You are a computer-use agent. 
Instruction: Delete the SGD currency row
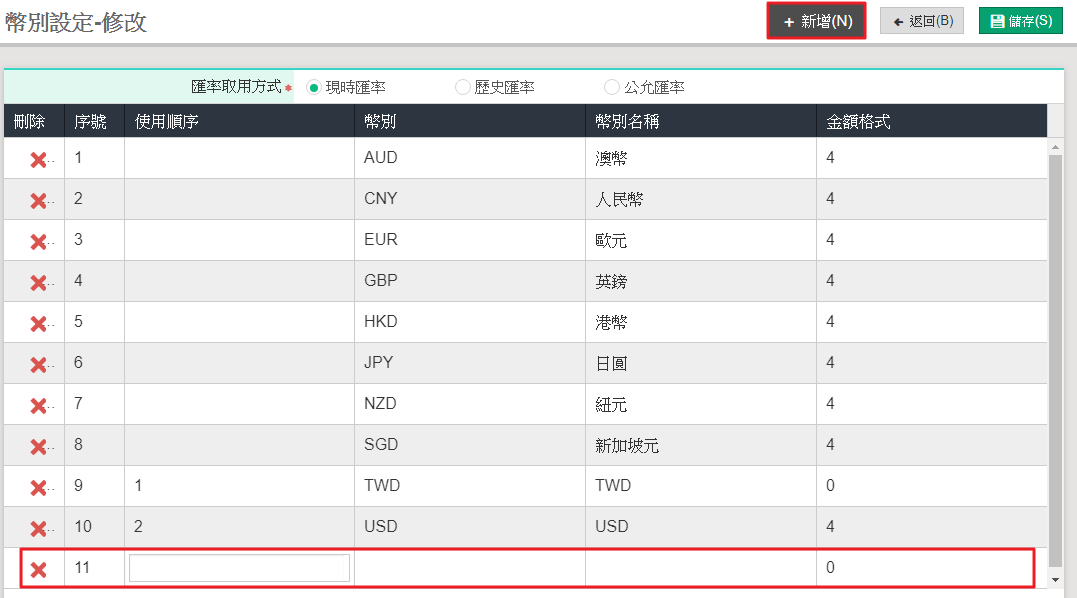click(x=38, y=447)
